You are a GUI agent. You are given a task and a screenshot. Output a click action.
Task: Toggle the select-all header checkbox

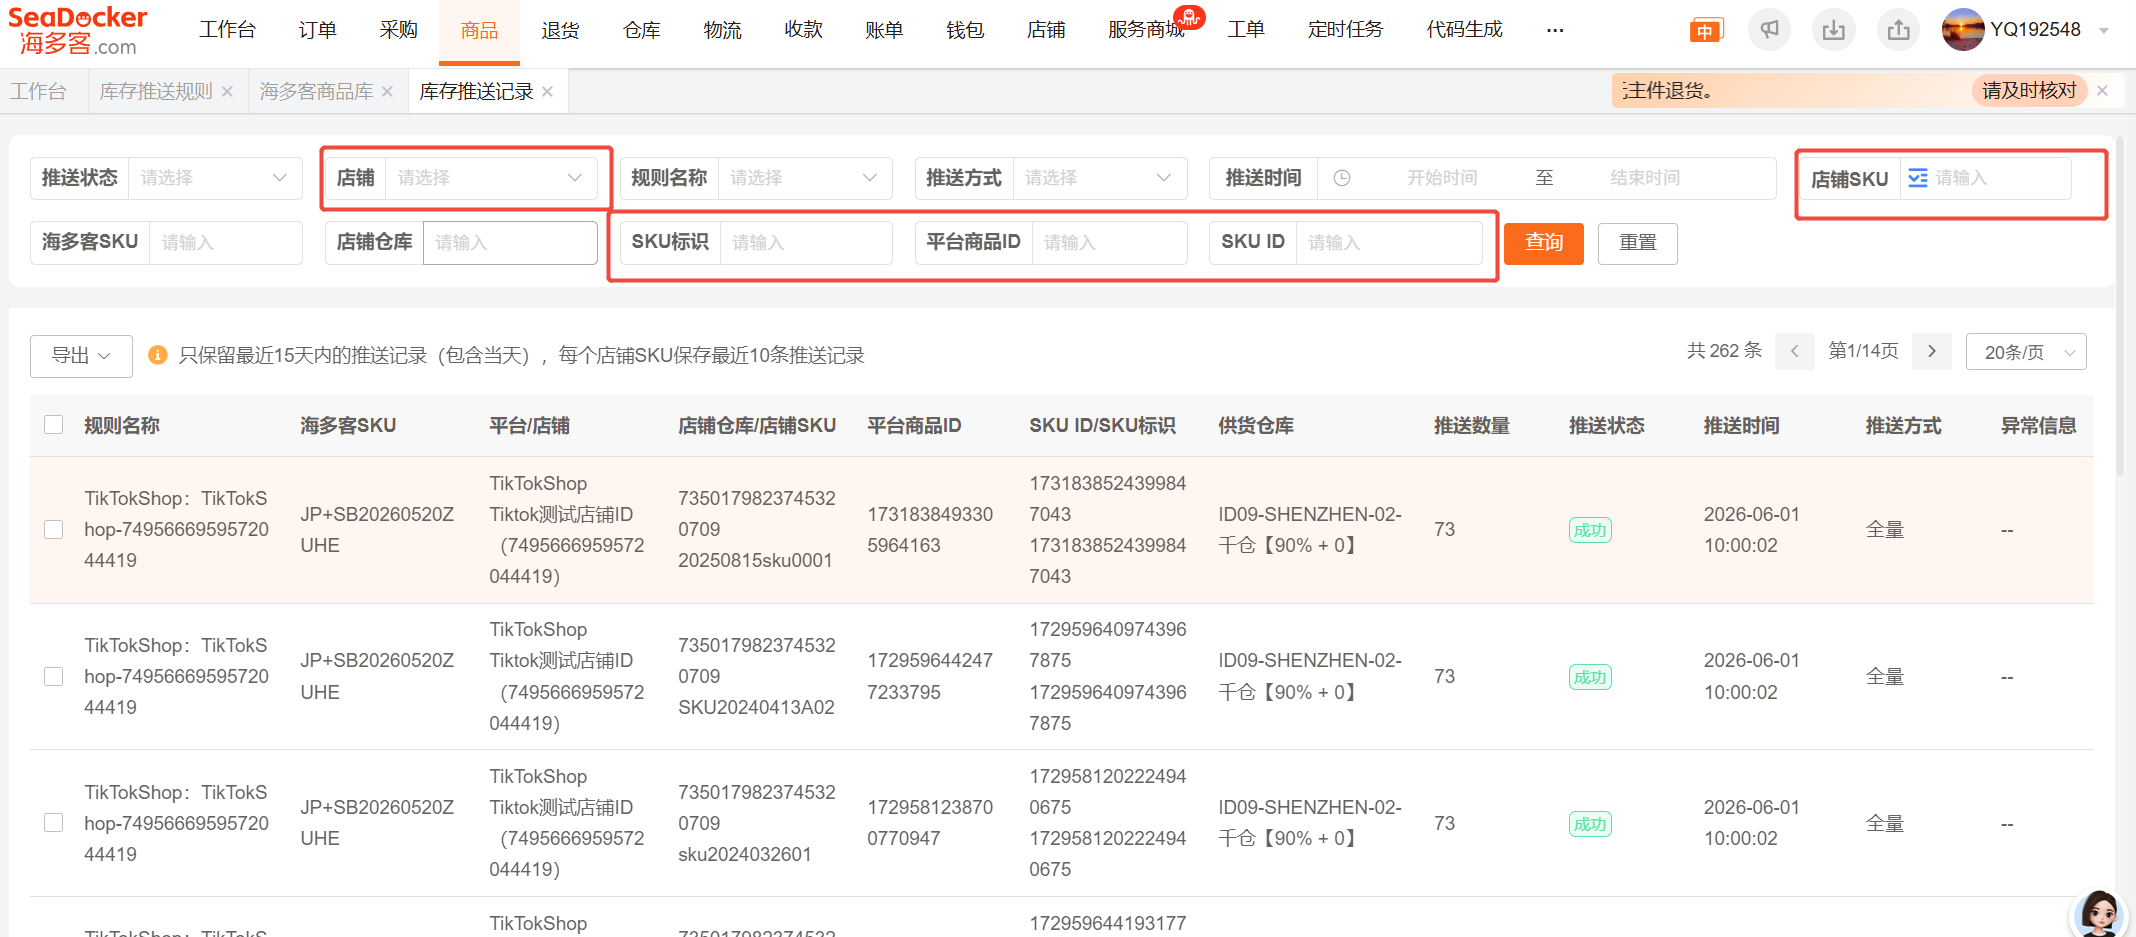pos(54,425)
